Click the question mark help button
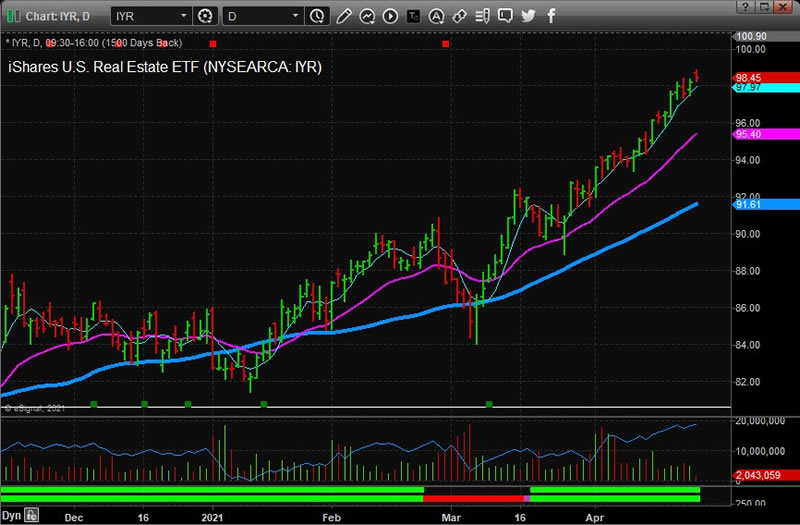The image size is (800, 525). [744, 7]
